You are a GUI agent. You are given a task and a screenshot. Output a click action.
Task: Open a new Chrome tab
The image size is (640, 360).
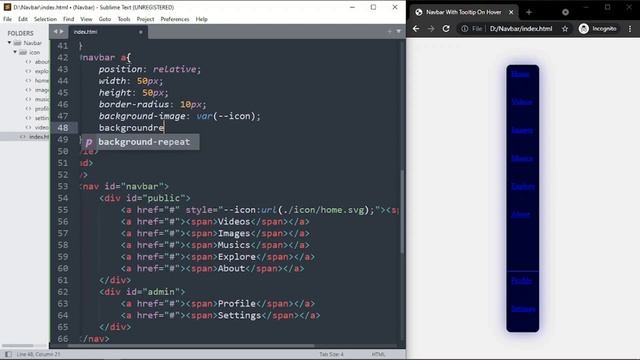tap(529, 12)
